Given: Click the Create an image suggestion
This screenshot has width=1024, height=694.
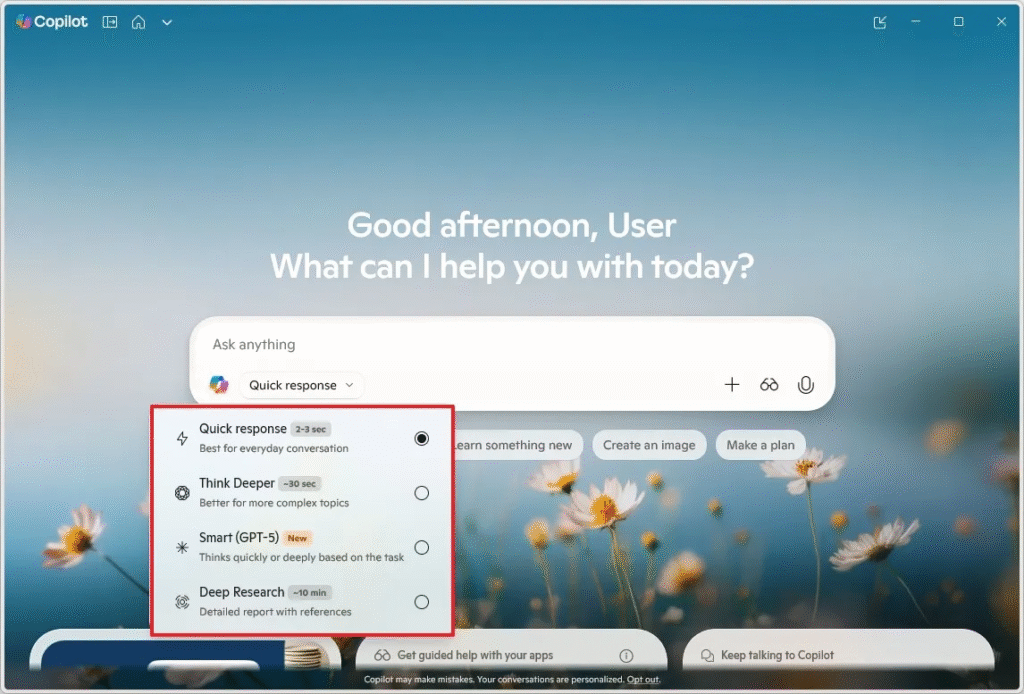Looking at the screenshot, I should point(649,445).
